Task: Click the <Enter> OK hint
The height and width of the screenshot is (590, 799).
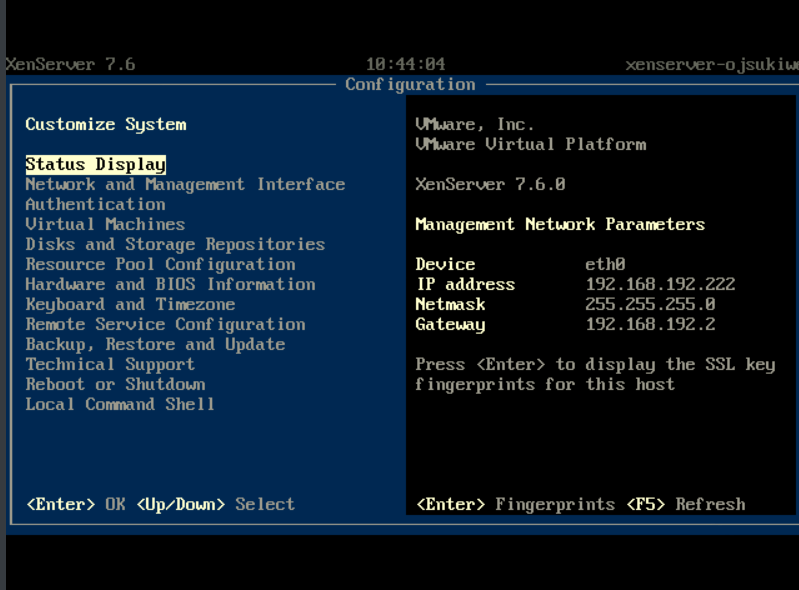Action: click(x=76, y=504)
